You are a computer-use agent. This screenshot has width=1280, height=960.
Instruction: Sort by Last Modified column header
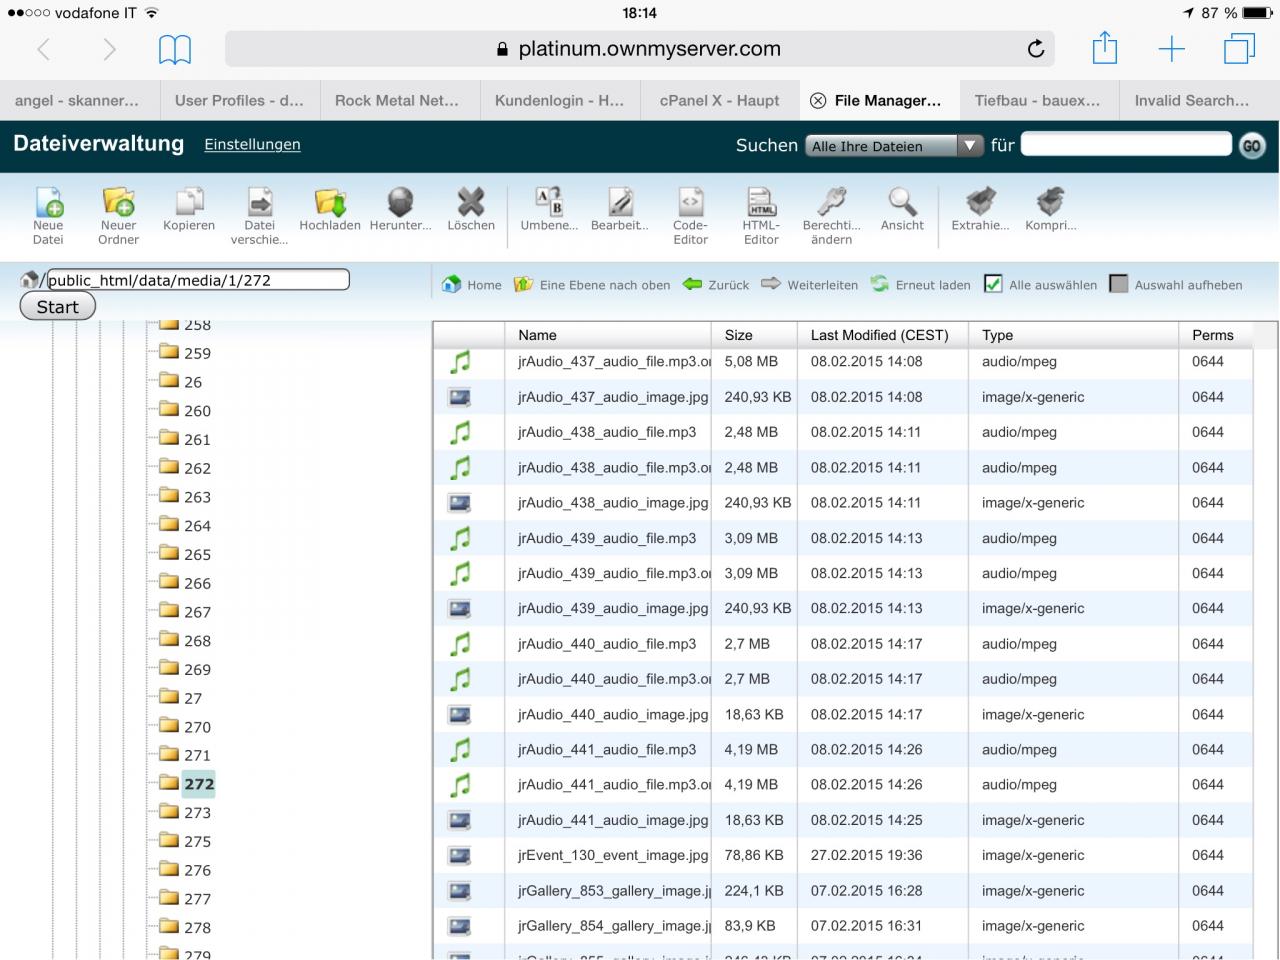pyautogui.click(x=880, y=335)
